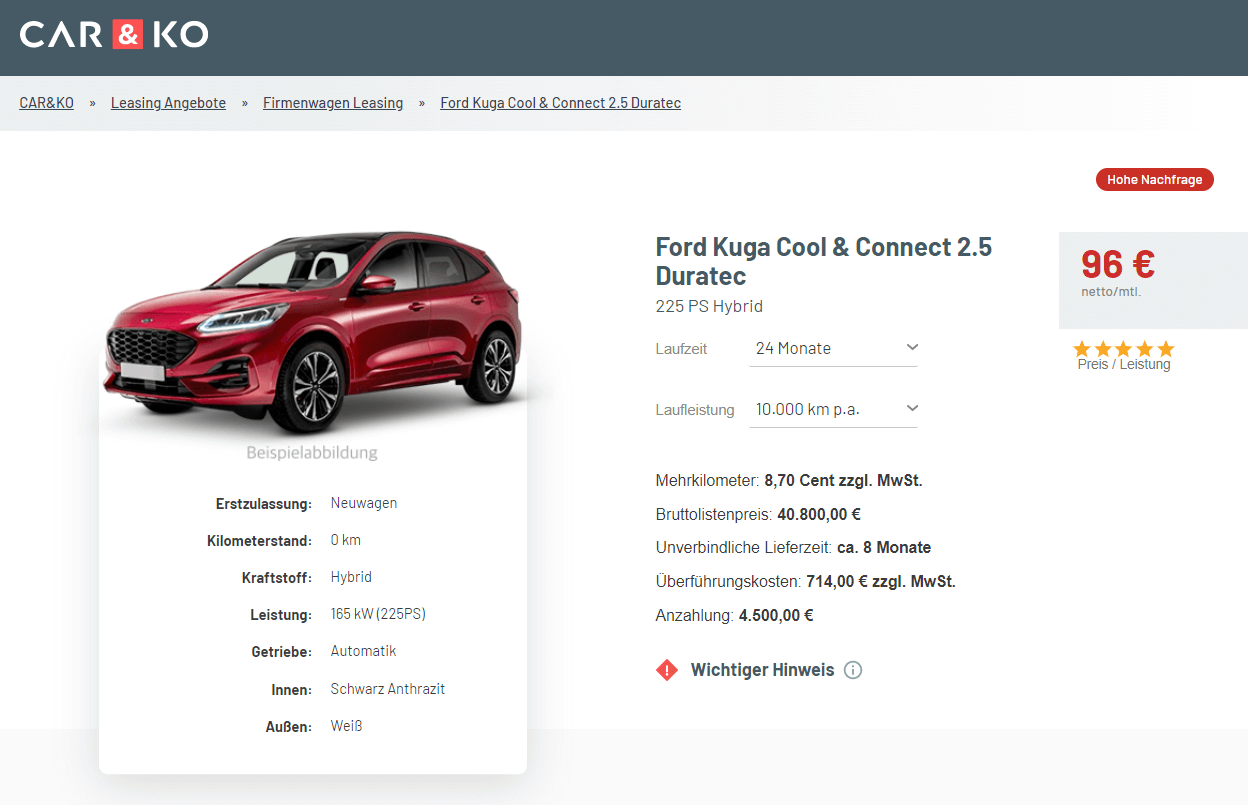
Task: Click the netto/mtl. label under the price
Action: (x=1111, y=292)
